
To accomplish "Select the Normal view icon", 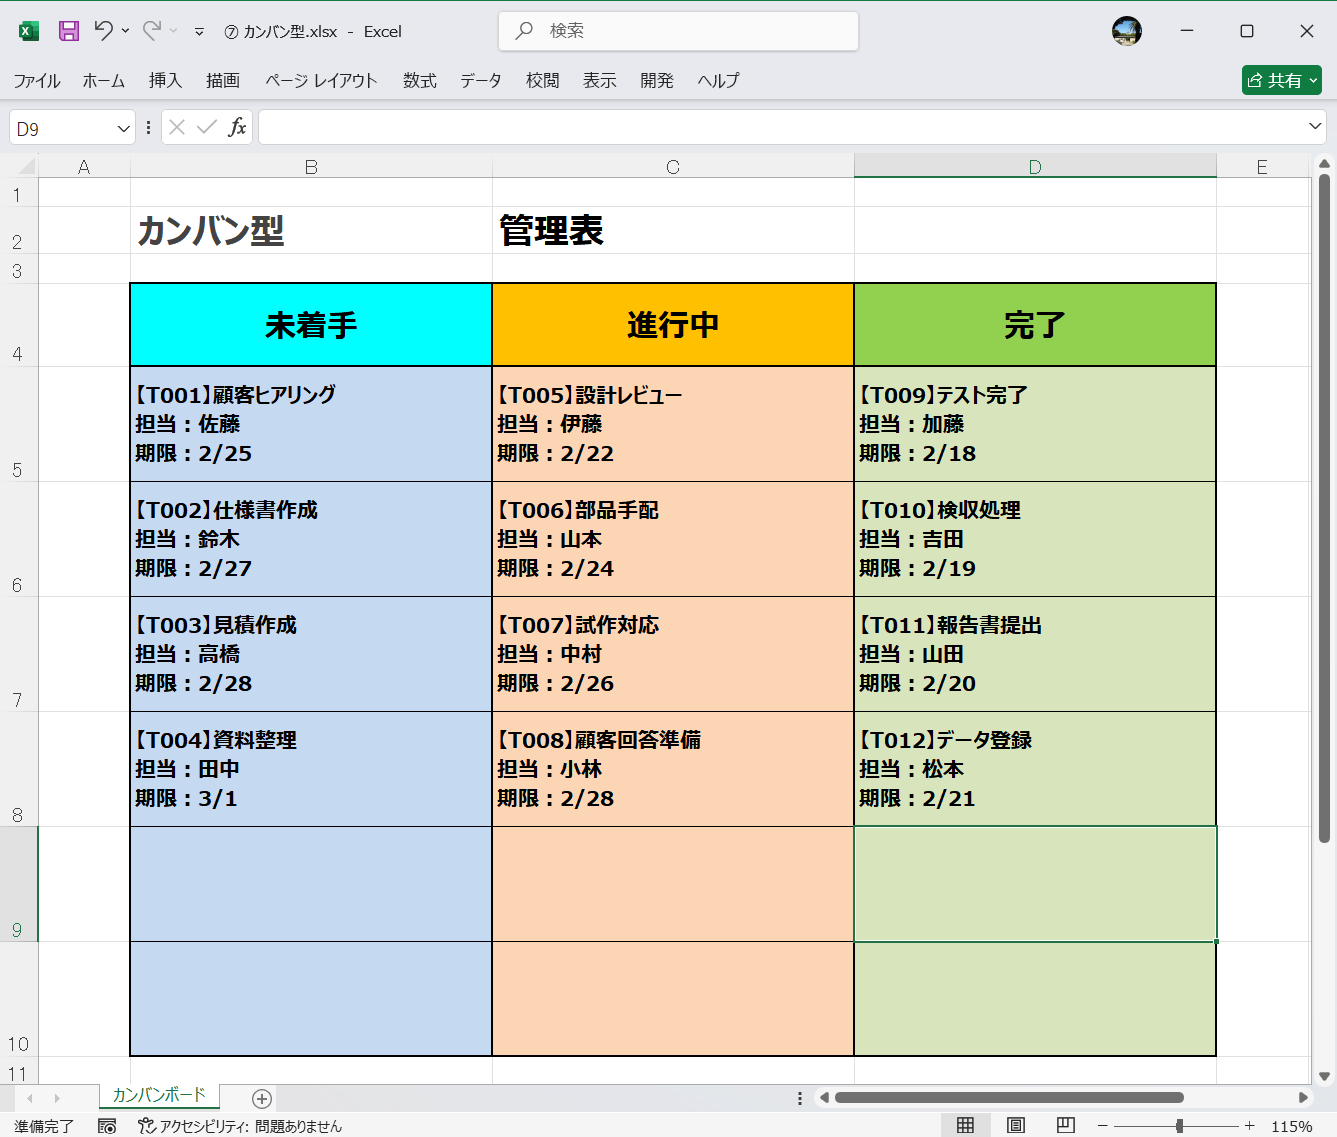I will tap(966, 1123).
